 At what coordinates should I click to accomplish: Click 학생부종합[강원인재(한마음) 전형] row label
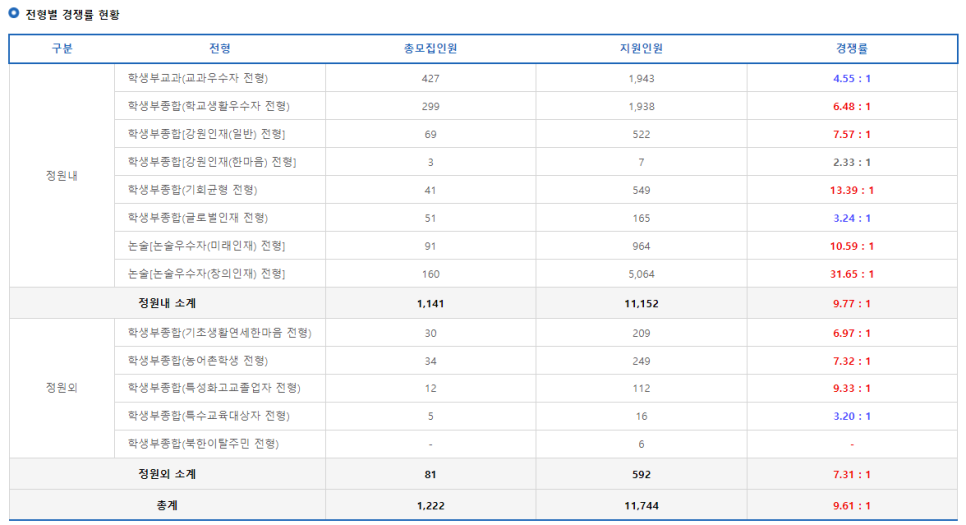[212, 162]
